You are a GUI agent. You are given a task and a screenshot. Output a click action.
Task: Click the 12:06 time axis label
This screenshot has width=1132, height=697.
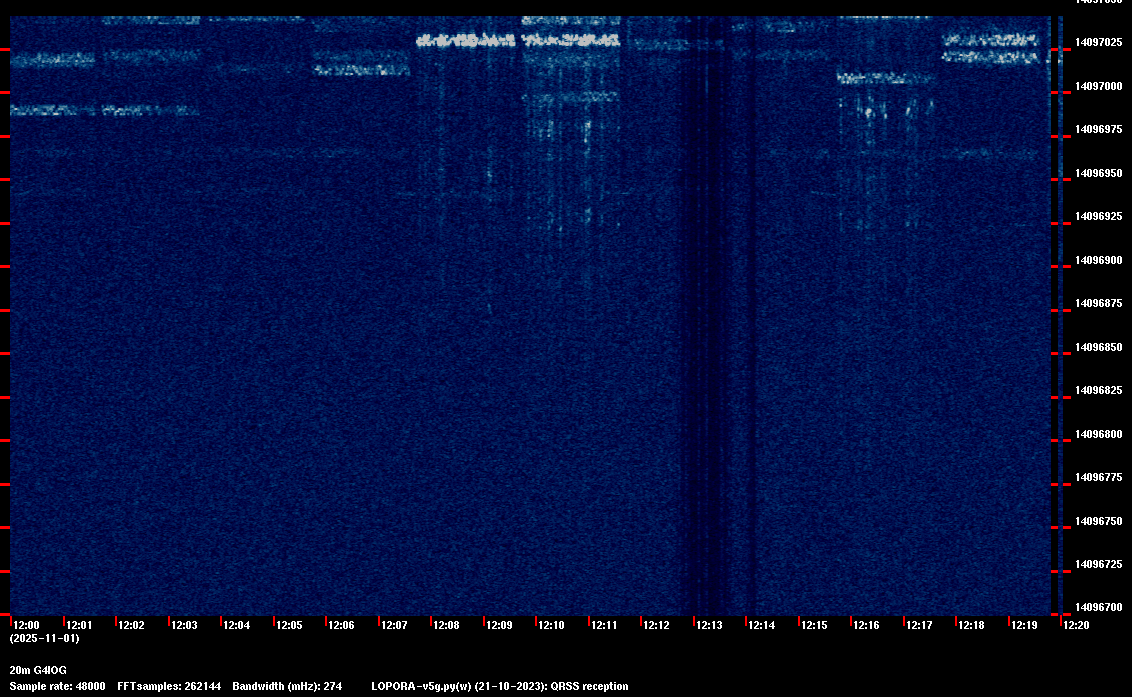click(x=341, y=625)
